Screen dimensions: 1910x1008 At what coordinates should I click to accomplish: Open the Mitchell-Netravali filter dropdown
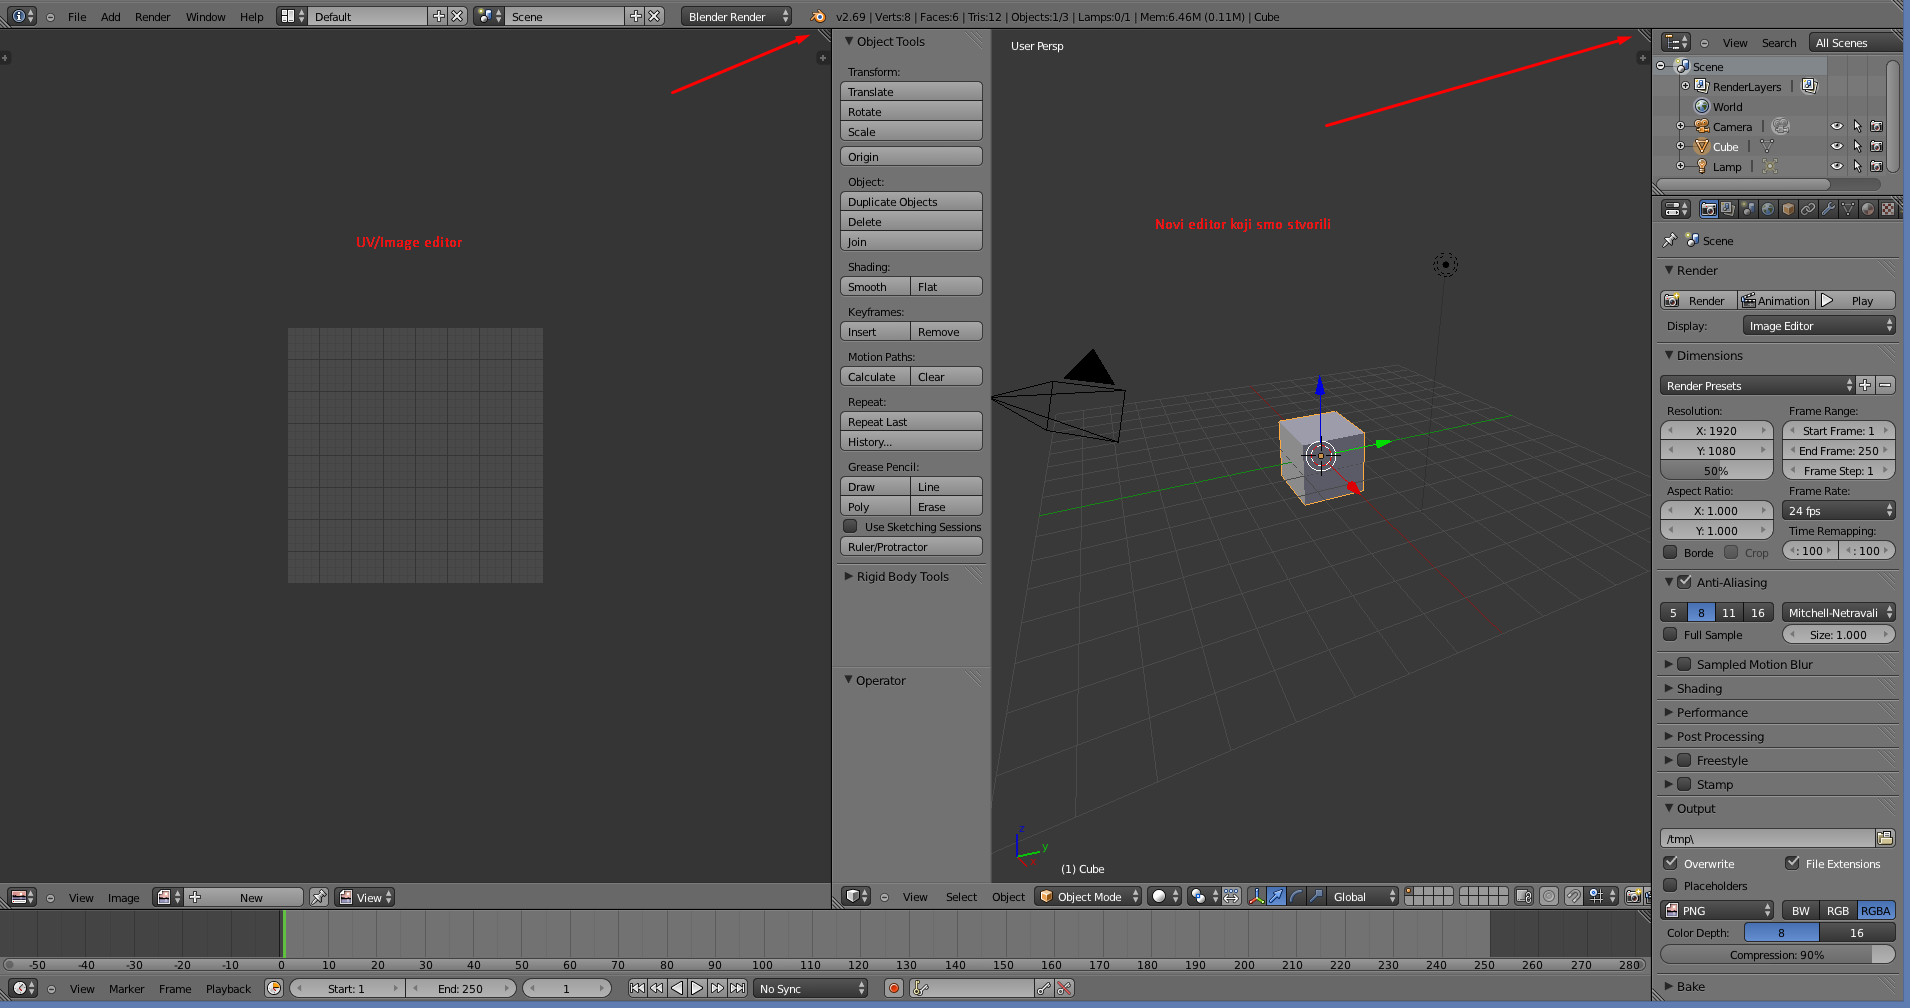1839,612
